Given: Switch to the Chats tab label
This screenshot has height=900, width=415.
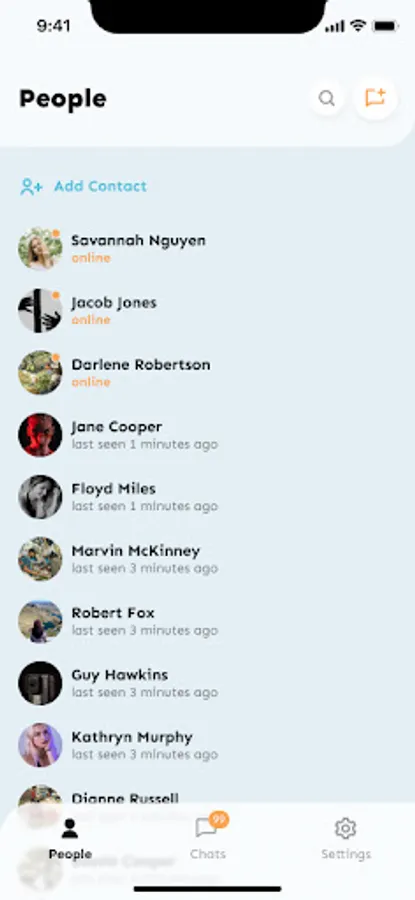Looking at the screenshot, I should [x=208, y=854].
